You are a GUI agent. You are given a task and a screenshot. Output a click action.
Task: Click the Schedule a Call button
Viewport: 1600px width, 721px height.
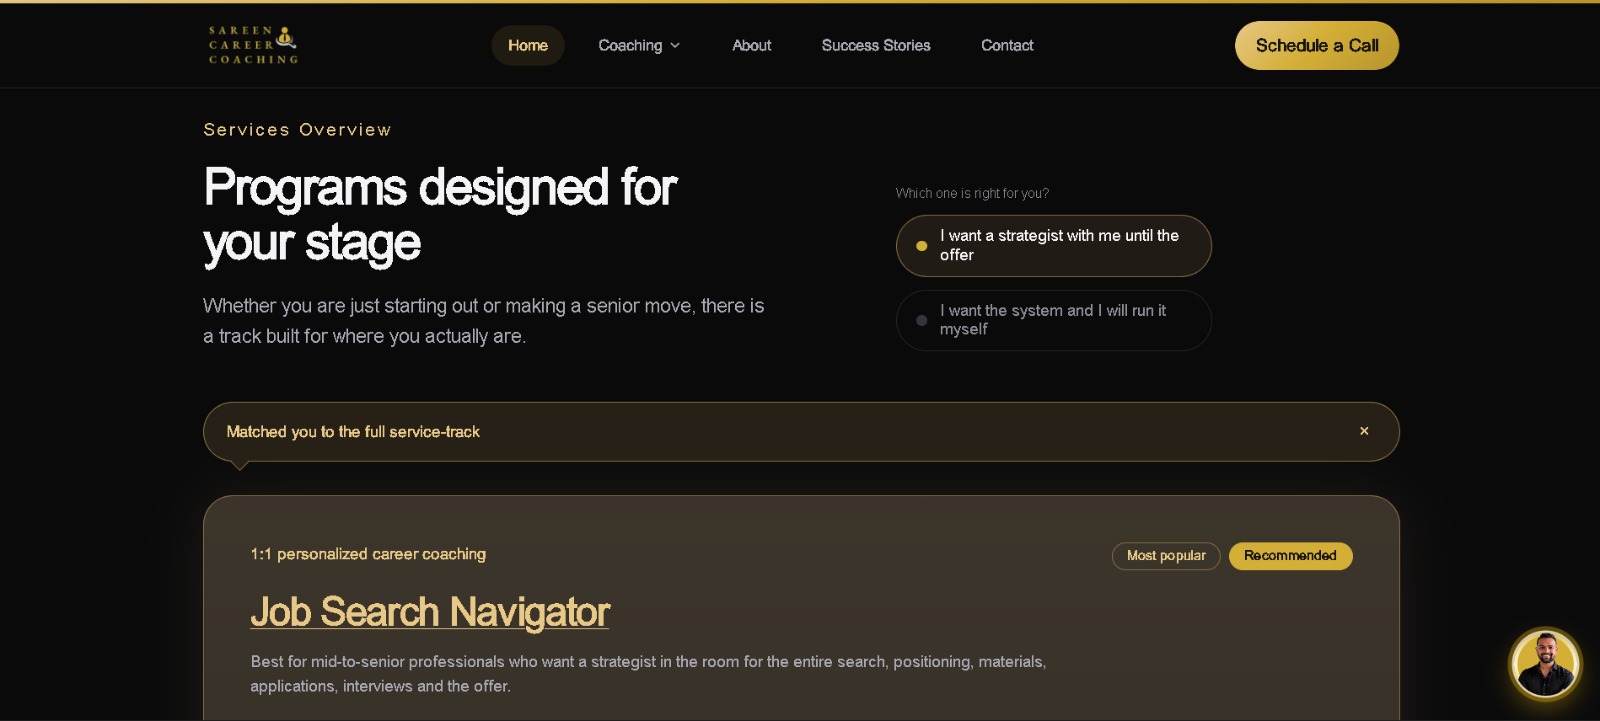point(1317,45)
